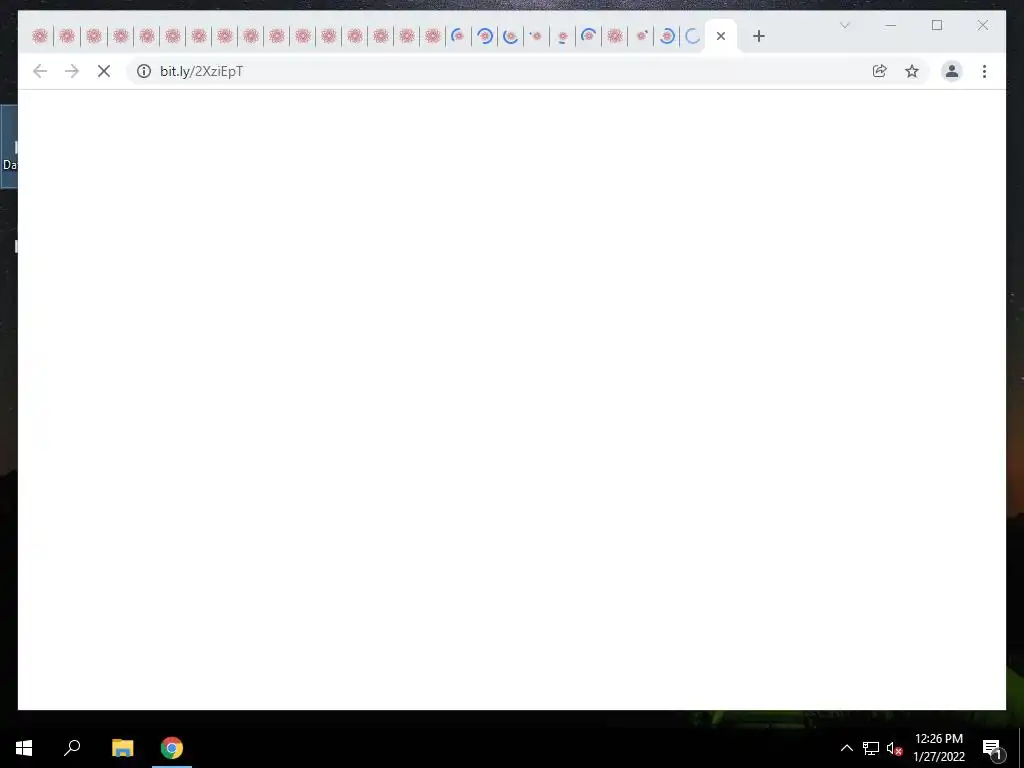Open network status from the tray
The height and width of the screenshot is (768, 1024).
click(871, 748)
